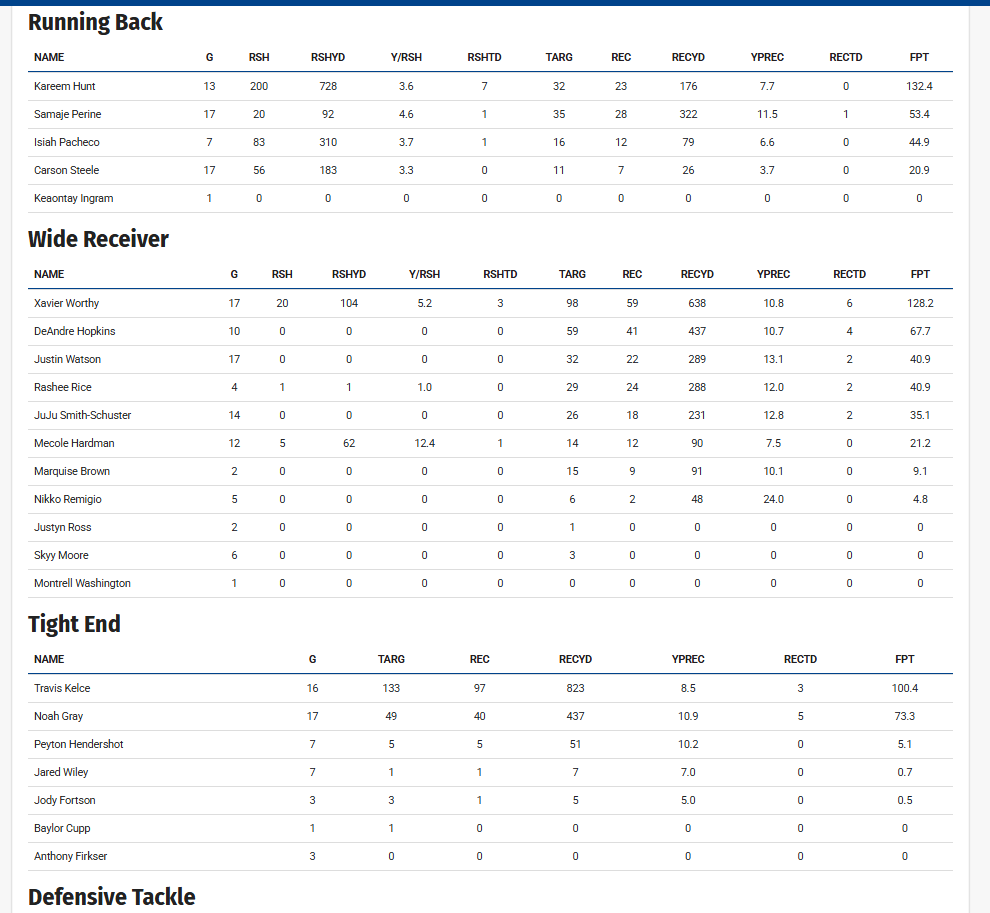This screenshot has height=913, width=990.
Task: Click REC header in Tight End table
Action: pos(479,659)
